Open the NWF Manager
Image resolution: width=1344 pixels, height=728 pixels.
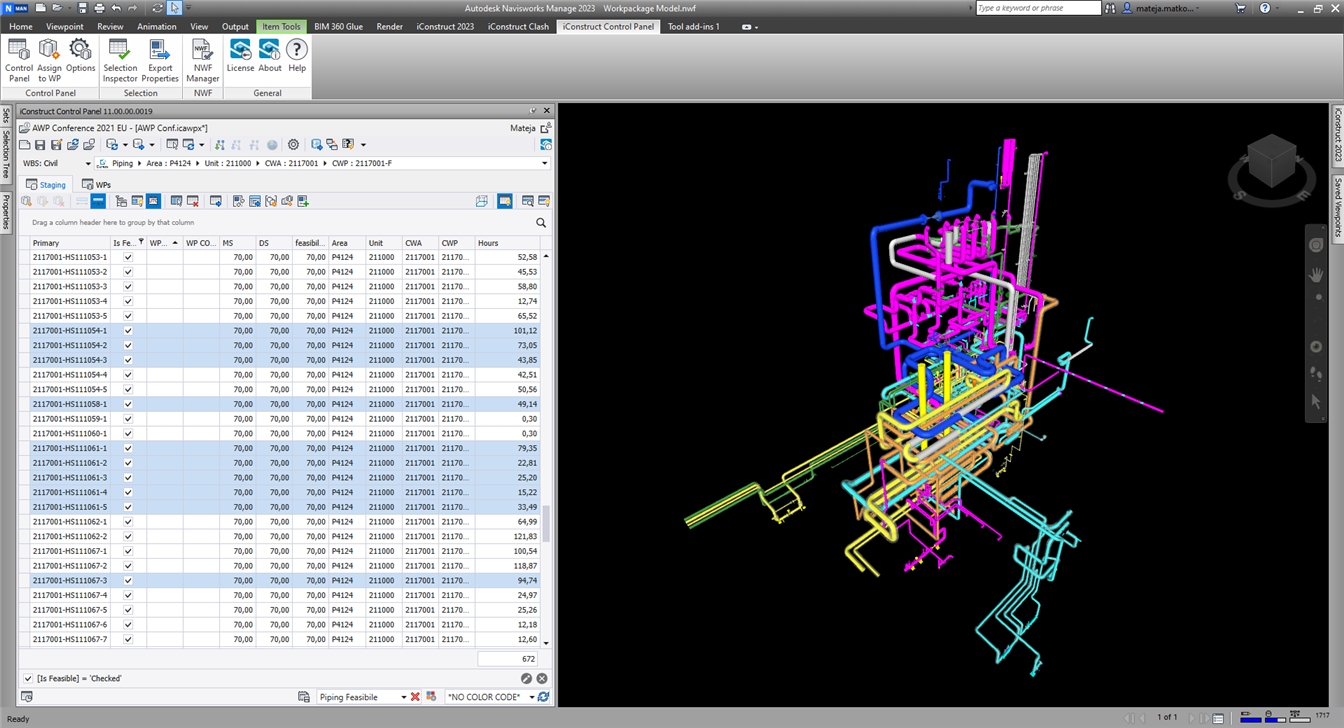pos(203,60)
